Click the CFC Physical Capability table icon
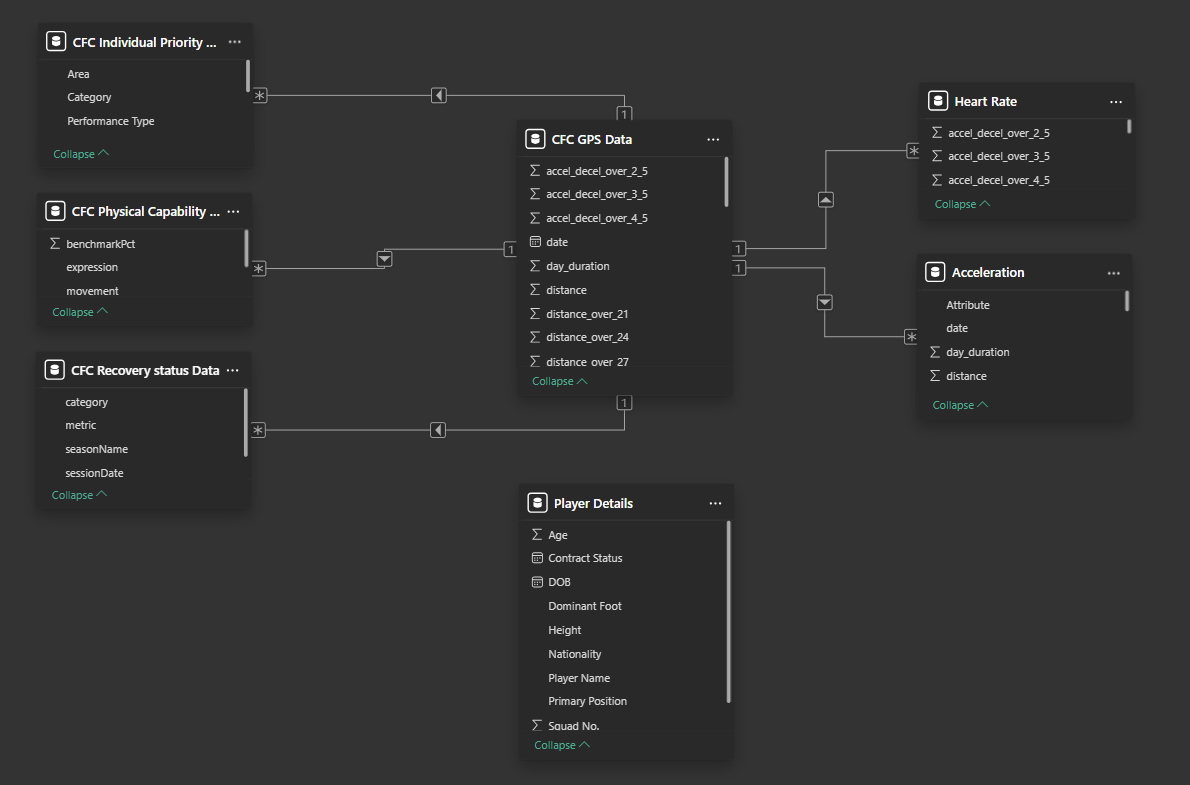Screen dimensions: 1190x785 (55, 210)
